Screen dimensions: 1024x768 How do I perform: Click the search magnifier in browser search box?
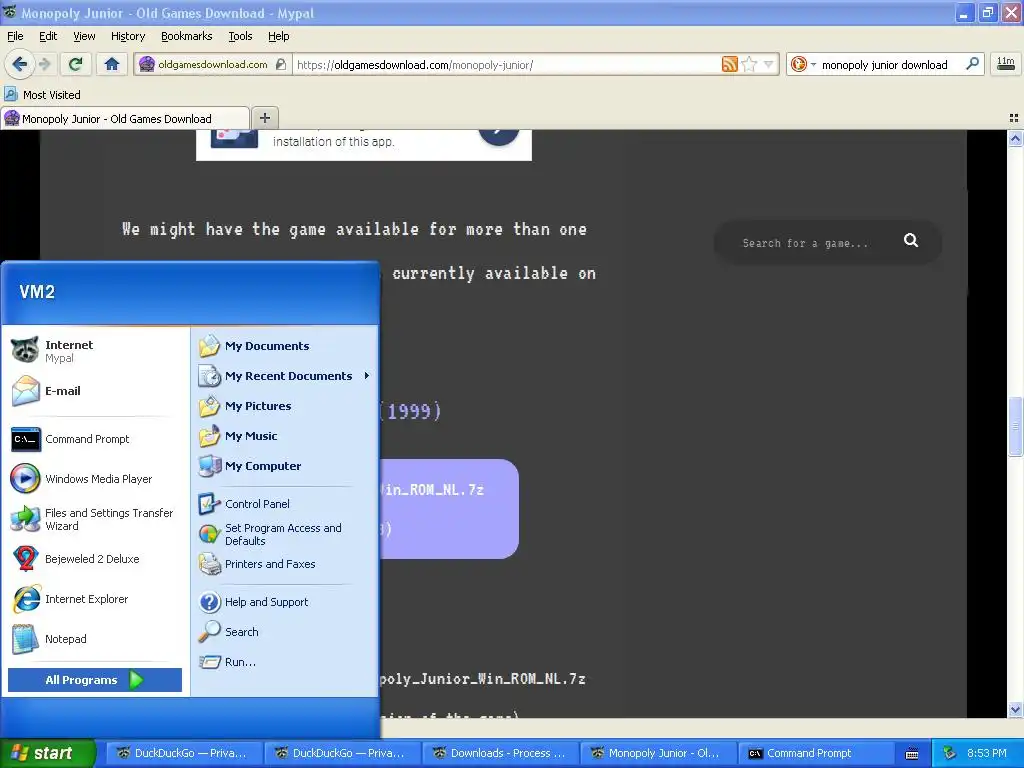coord(972,64)
